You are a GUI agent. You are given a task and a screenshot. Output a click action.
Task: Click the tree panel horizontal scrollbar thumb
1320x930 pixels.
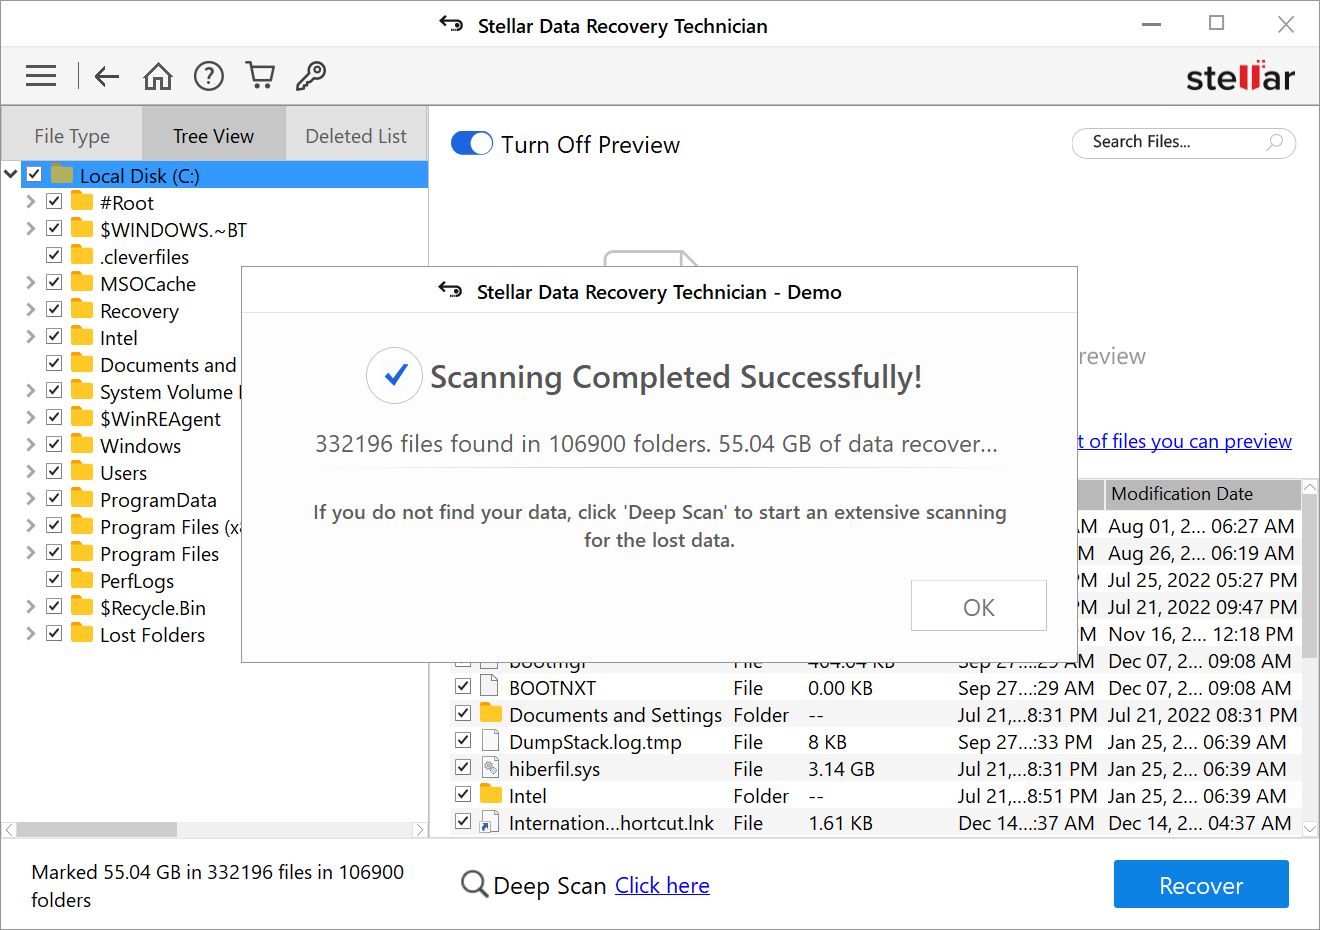coord(97,829)
